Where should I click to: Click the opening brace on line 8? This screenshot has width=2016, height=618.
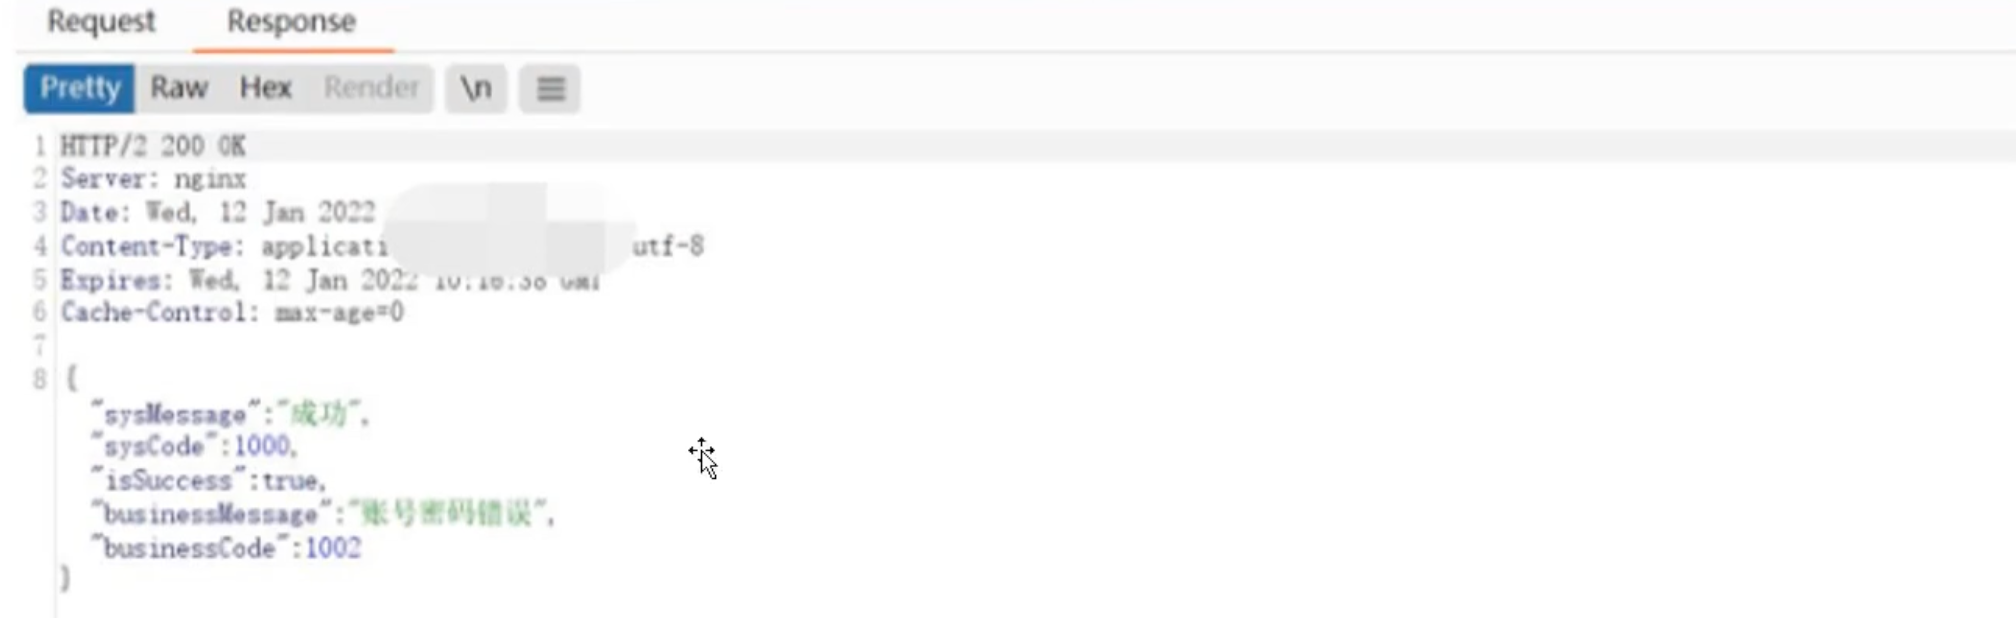pyautogui.click(x=71, y=378)
